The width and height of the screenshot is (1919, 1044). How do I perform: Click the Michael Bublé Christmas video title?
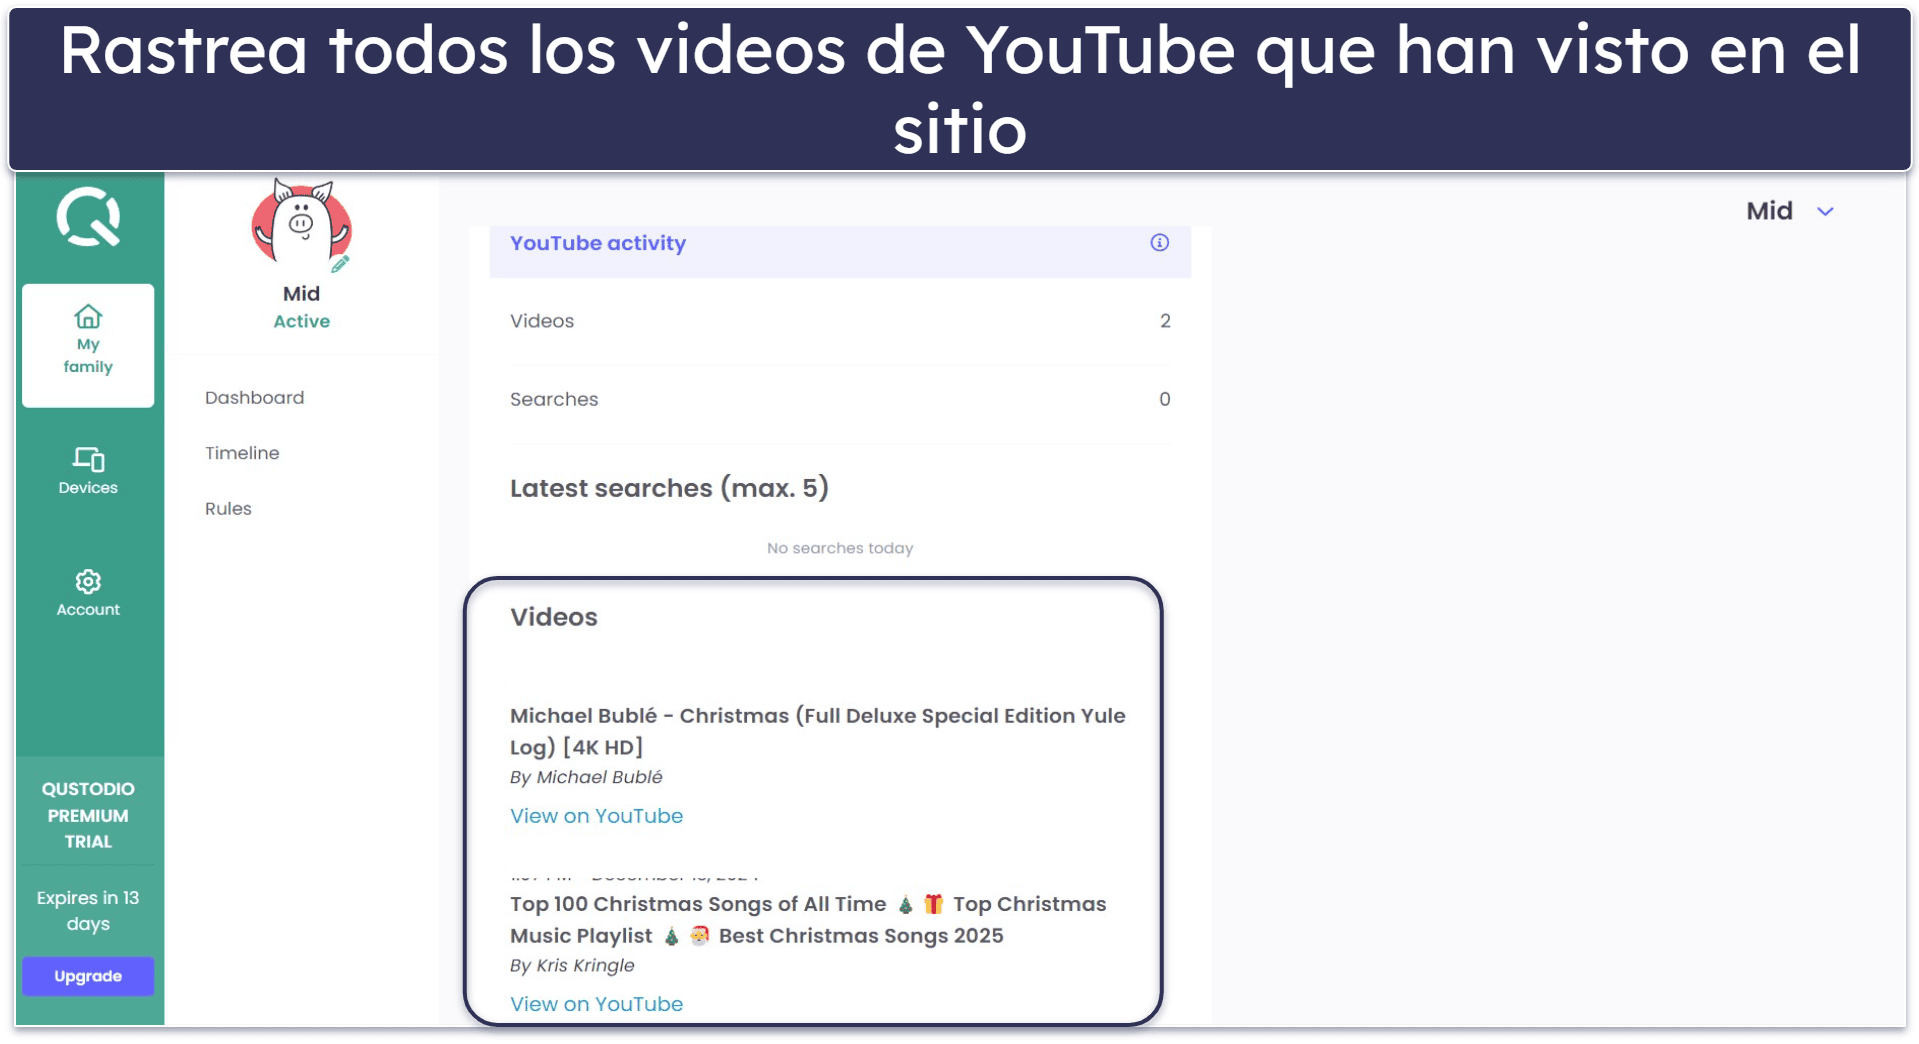818,731
